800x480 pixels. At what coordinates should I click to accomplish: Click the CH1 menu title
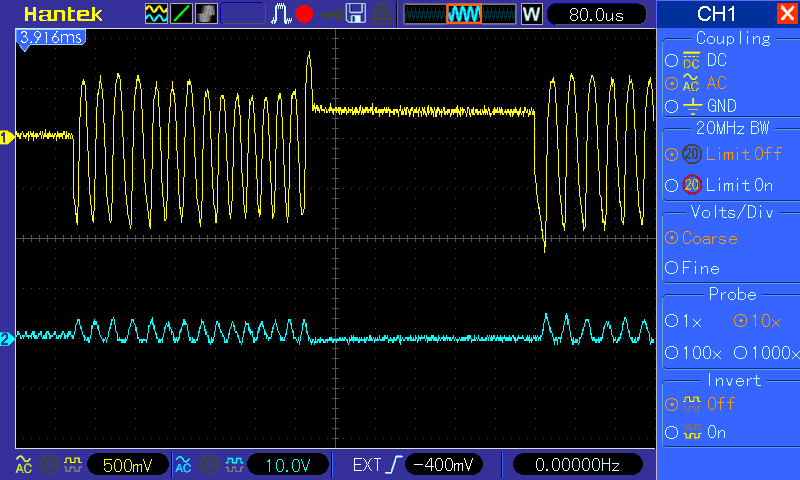click(716, 14)
